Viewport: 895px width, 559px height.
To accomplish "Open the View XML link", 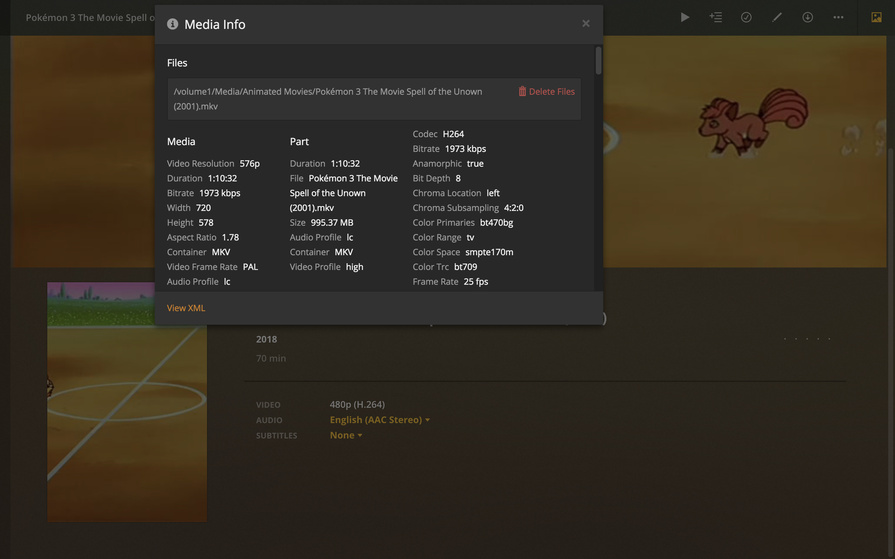I will coord(186,308).
